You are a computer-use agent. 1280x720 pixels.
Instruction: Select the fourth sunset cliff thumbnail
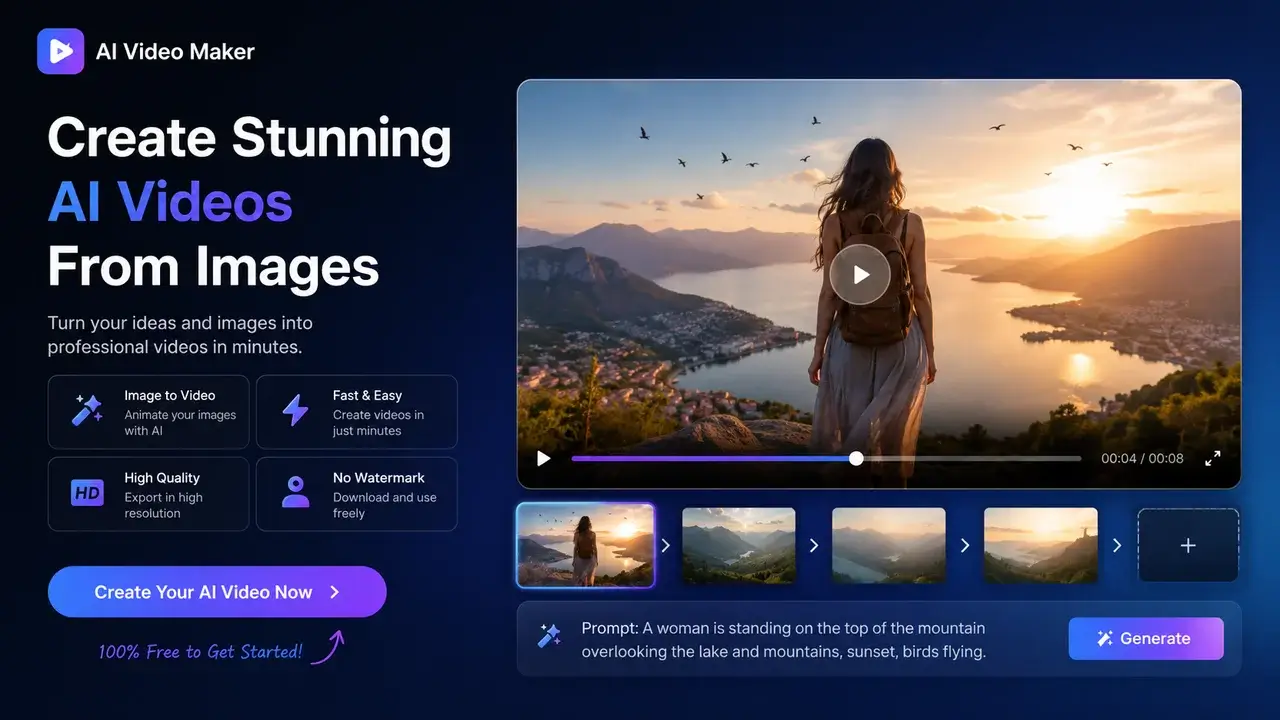[1041, 545]
